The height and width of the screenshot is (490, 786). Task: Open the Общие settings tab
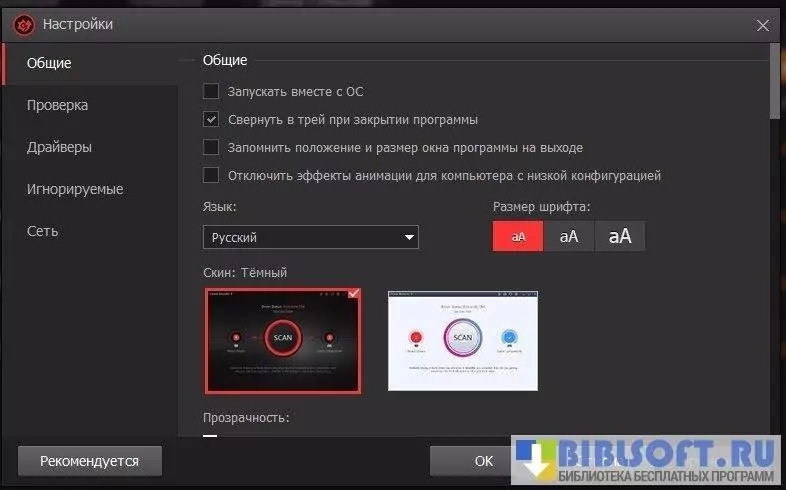[x=49, y=63]
